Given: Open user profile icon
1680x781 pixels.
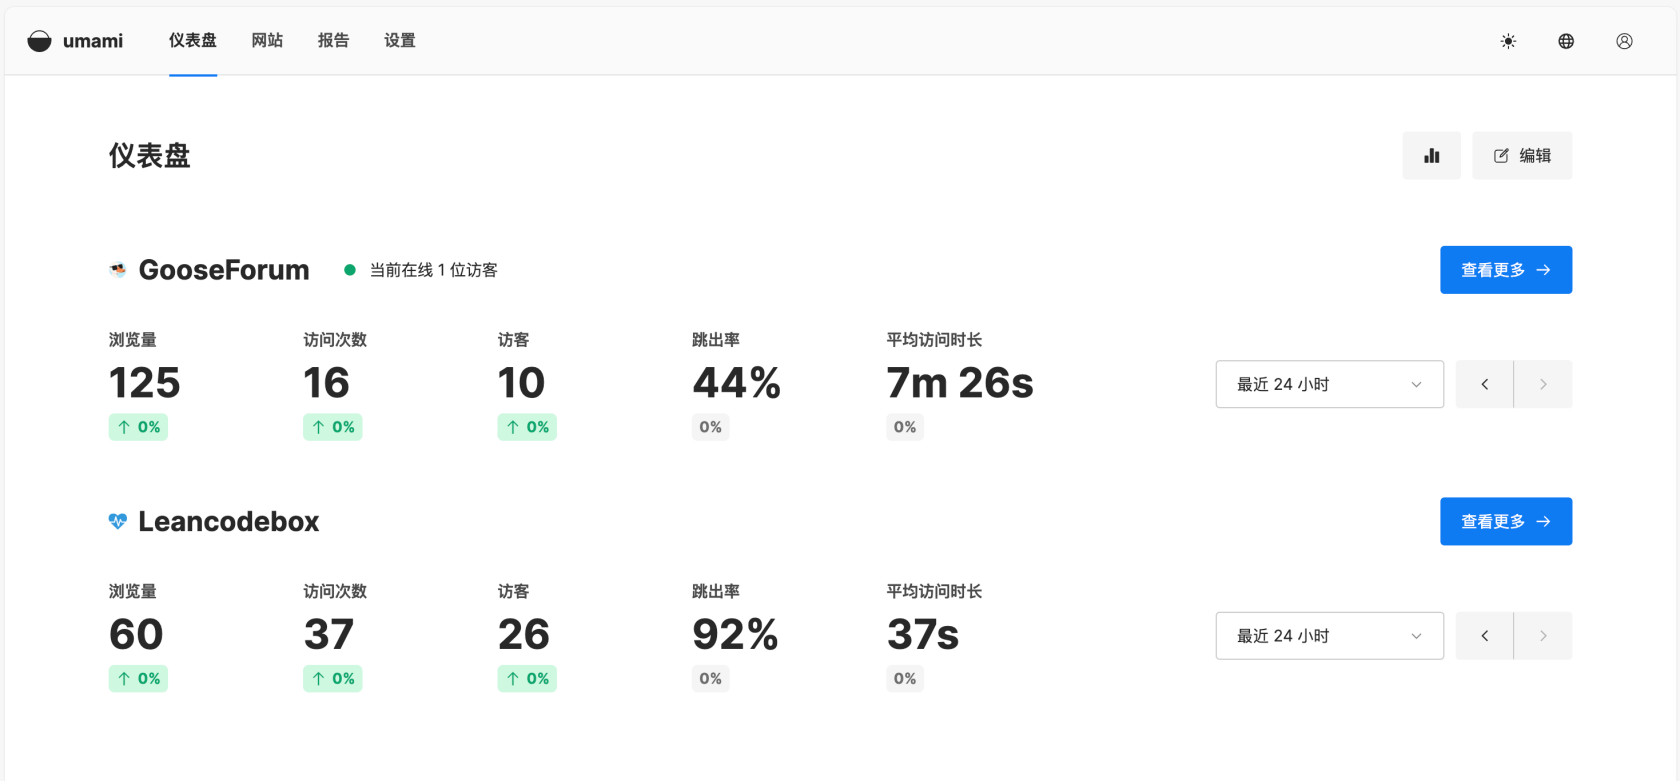Looking at the screenshot, I should pyautogui.click(x=1624, y=41).
